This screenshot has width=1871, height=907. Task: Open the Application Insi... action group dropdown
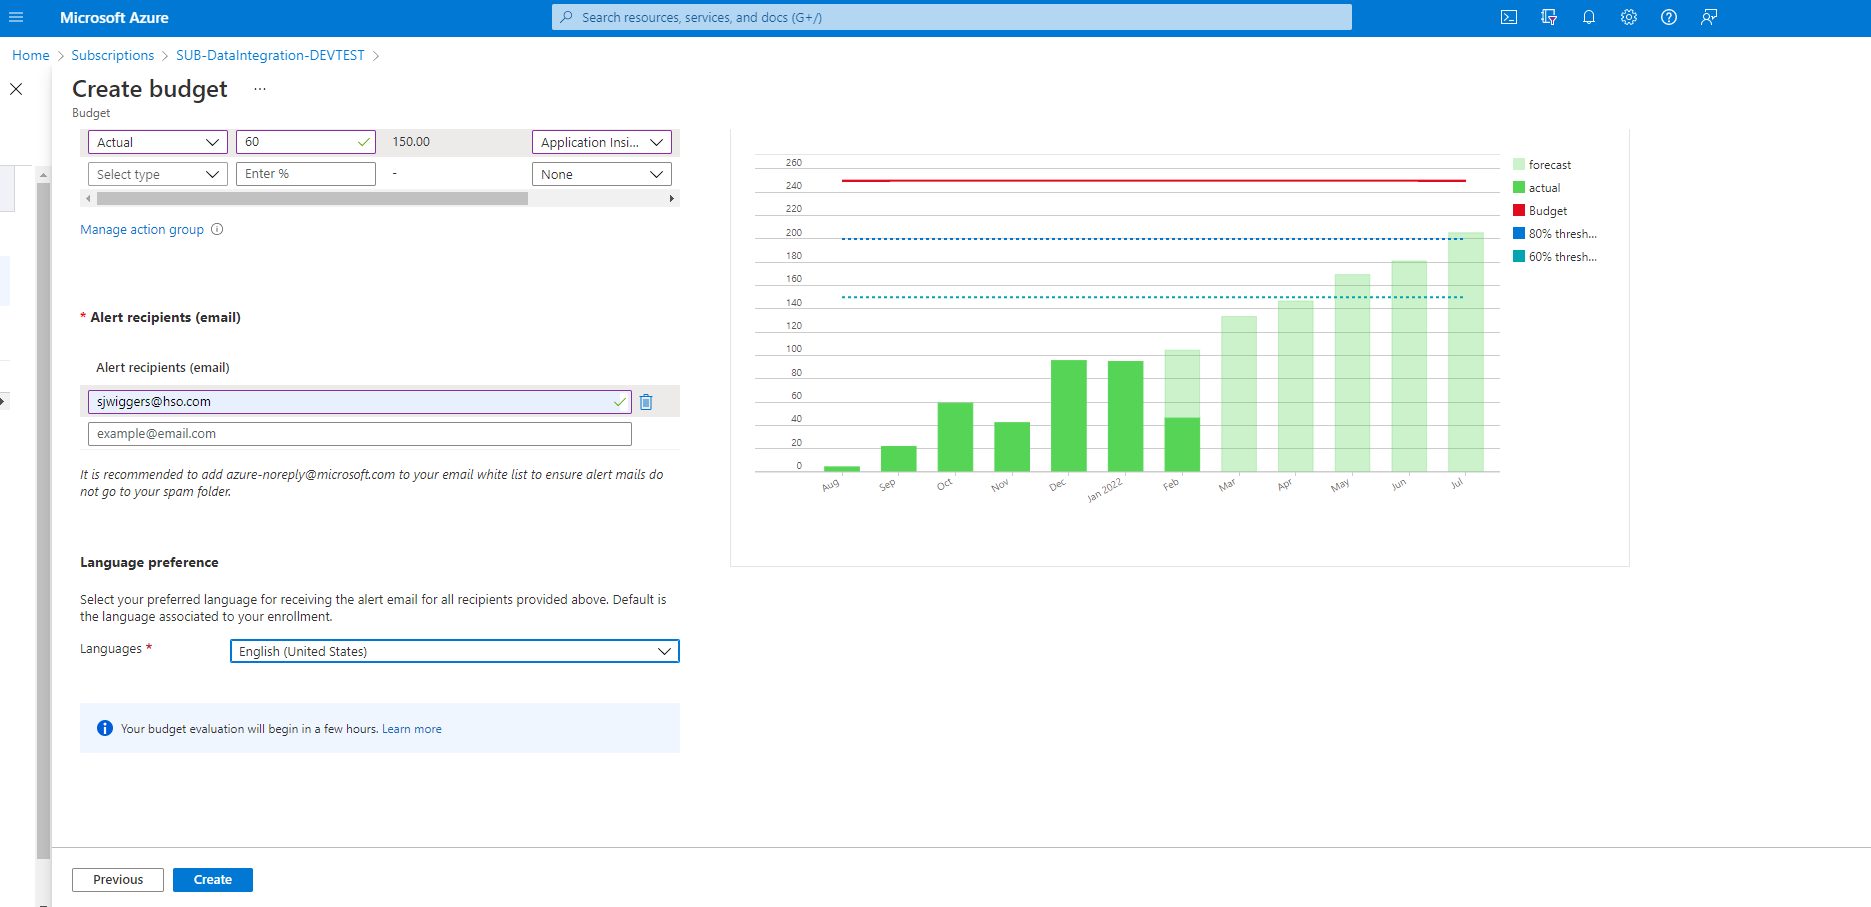coord(601,143)
